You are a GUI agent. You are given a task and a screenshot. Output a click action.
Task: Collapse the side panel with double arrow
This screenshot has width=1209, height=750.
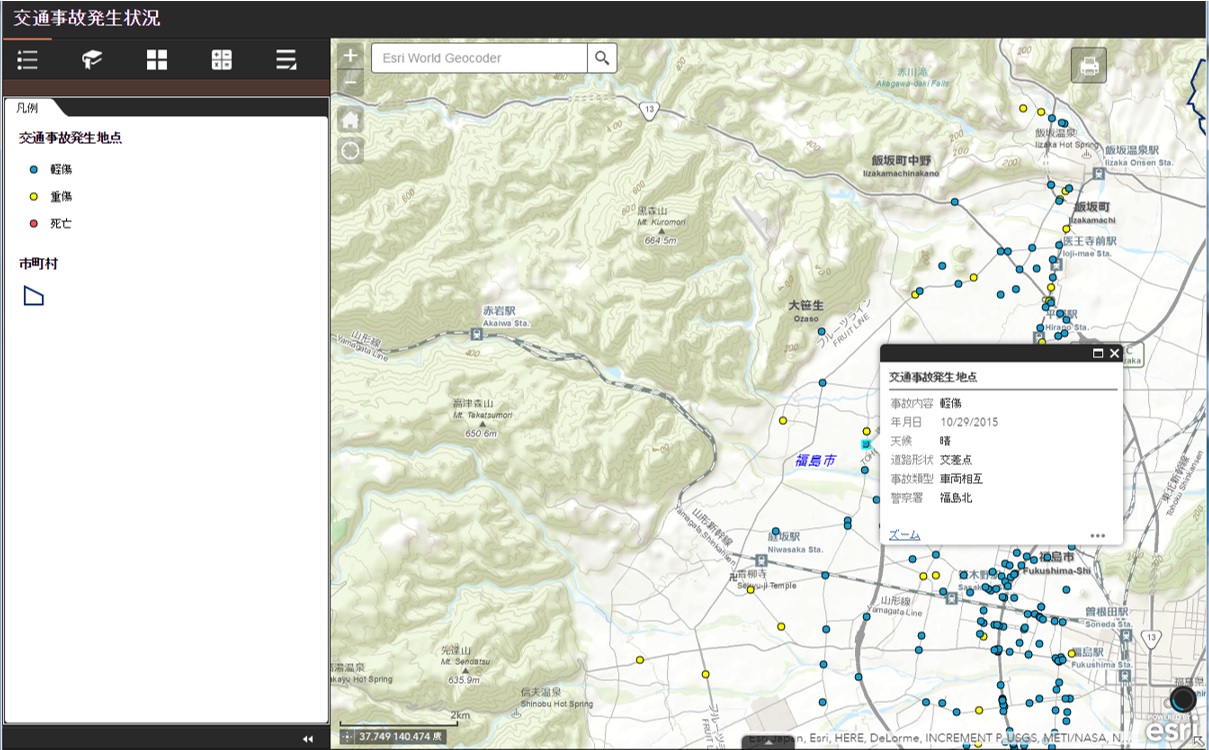[x=308, y=739]
